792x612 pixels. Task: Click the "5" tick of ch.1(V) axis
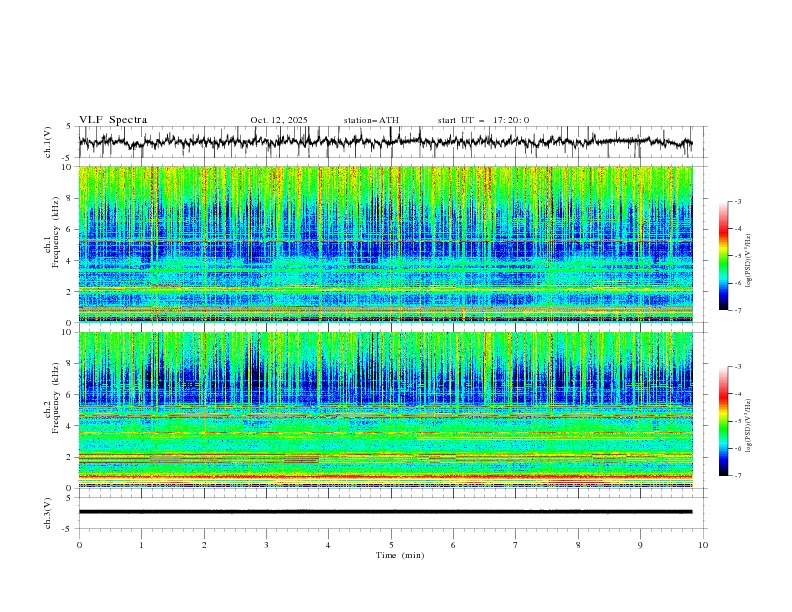pos(69,126)
